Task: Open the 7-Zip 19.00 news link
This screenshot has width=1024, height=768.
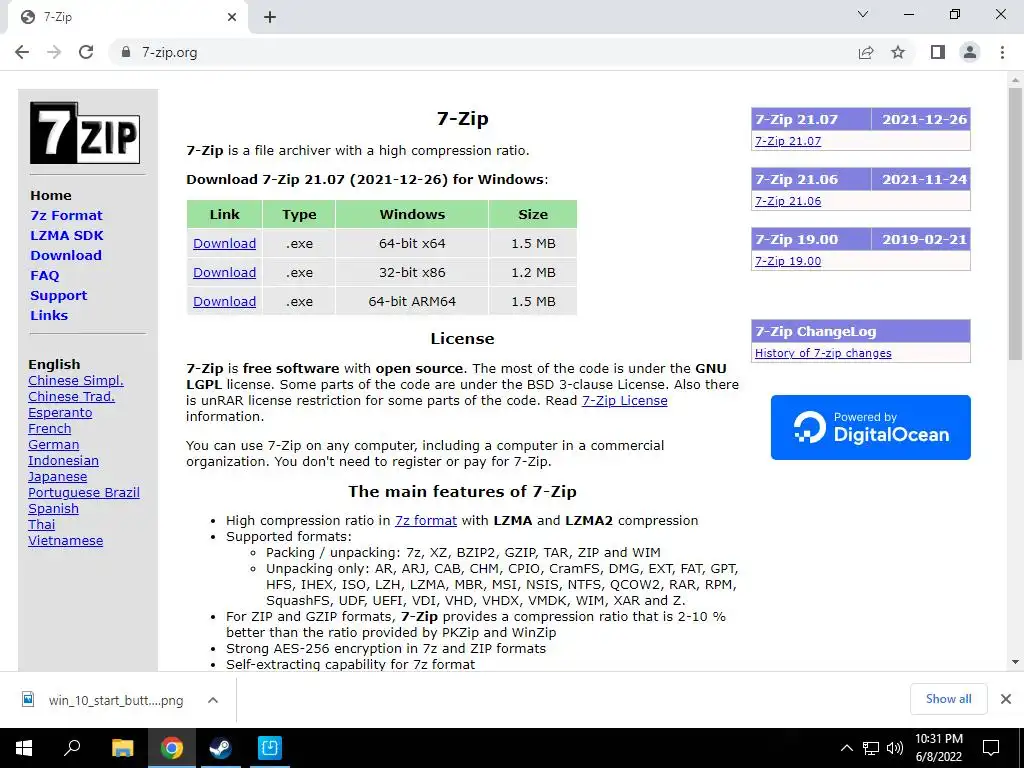Action: tap(788, 261)
